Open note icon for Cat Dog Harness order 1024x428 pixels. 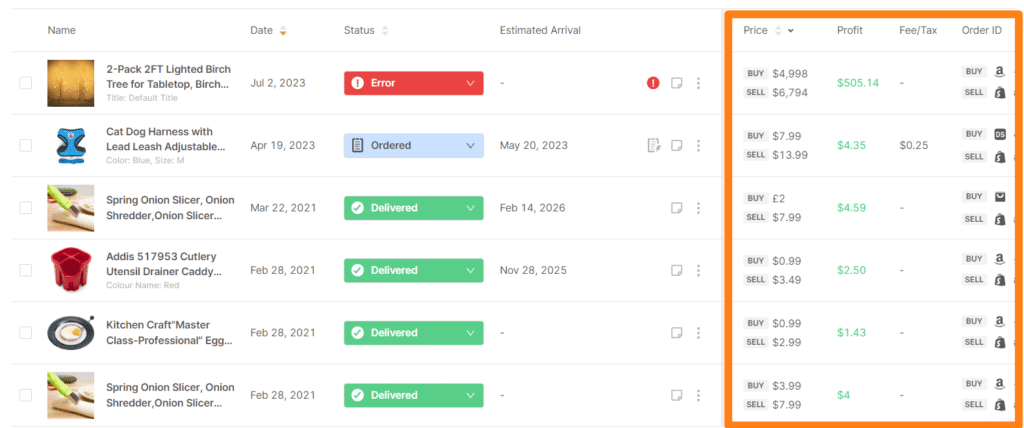[677, 145]
